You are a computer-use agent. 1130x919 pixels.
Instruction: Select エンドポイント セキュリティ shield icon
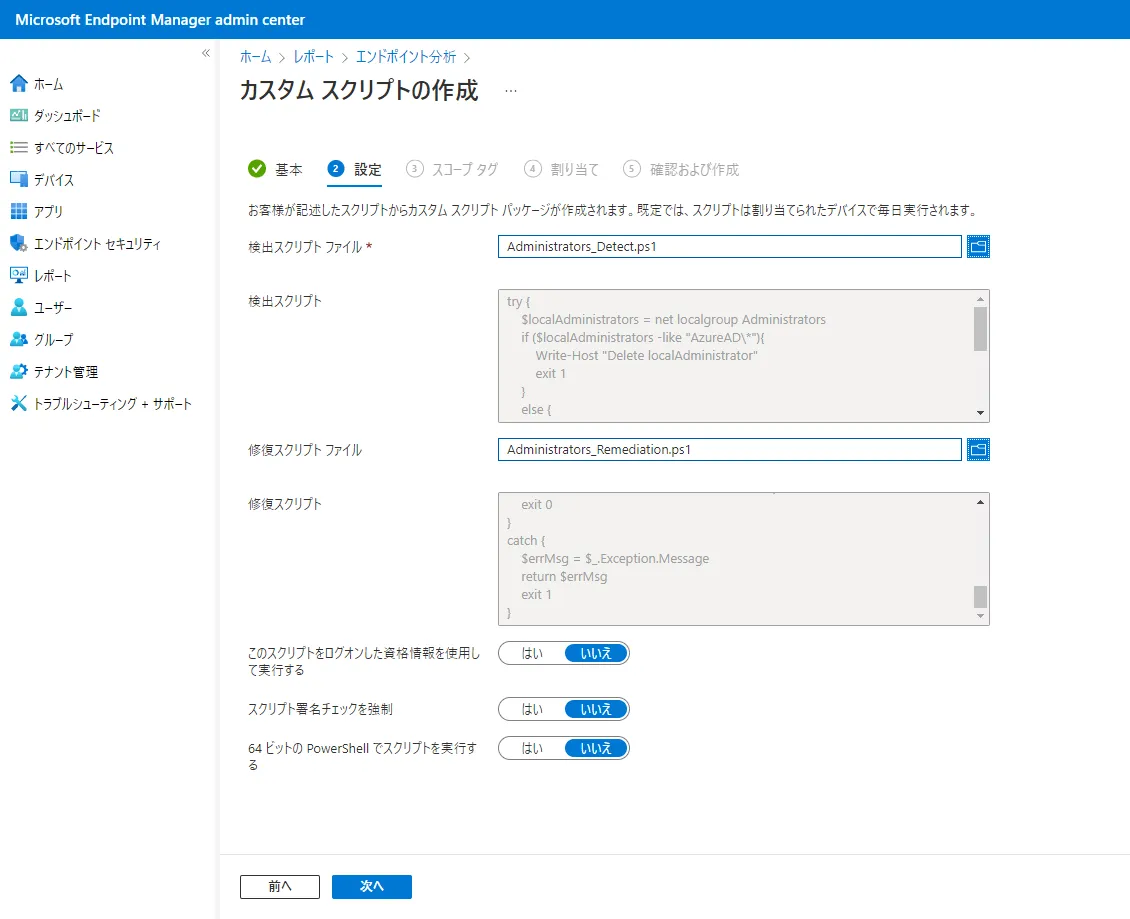click(18, 244)
